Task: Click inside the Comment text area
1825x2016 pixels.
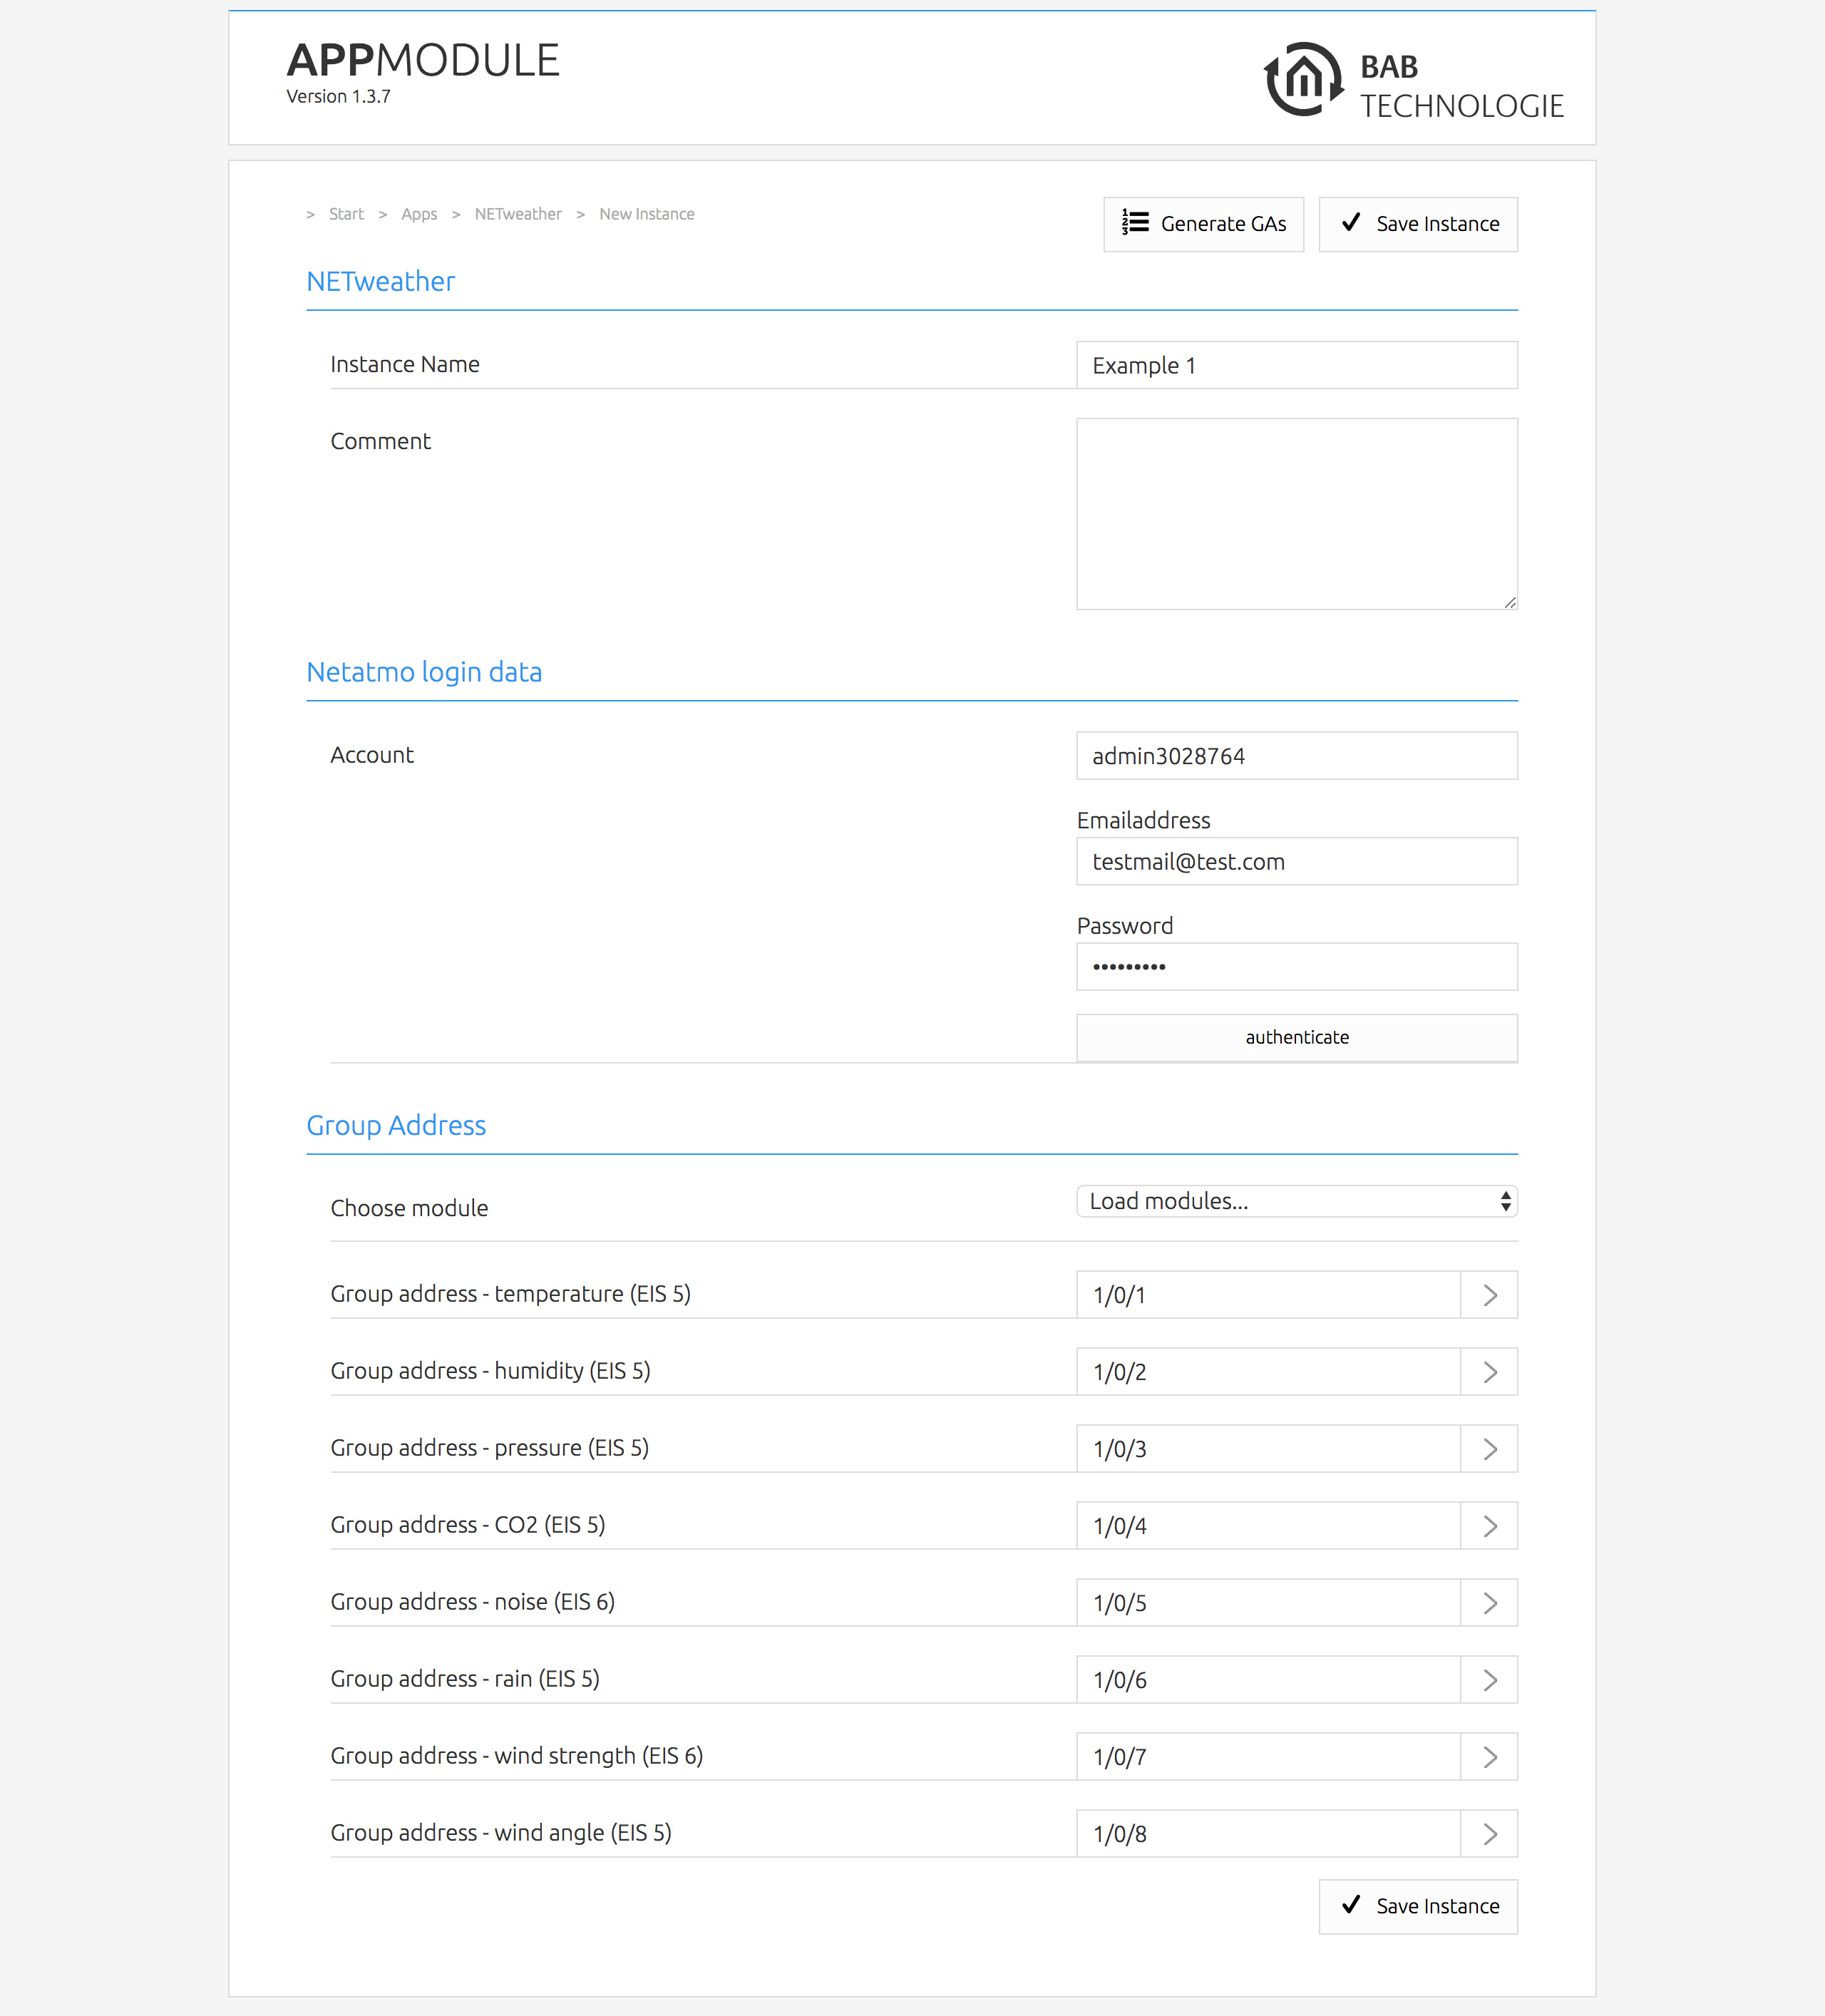Action: click(x=1296, y=513)
